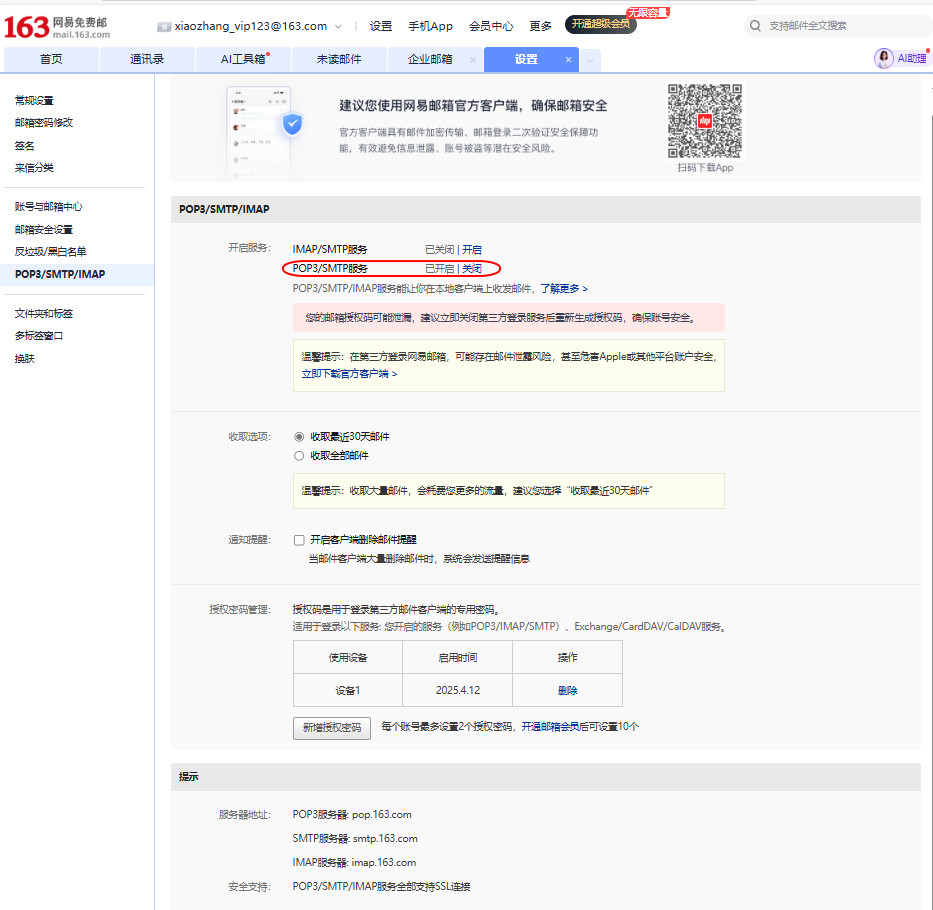Screen dimensions: 933x910
Task: Select 收取全部邮件 radio option
Action: click(x=299, y=456)
